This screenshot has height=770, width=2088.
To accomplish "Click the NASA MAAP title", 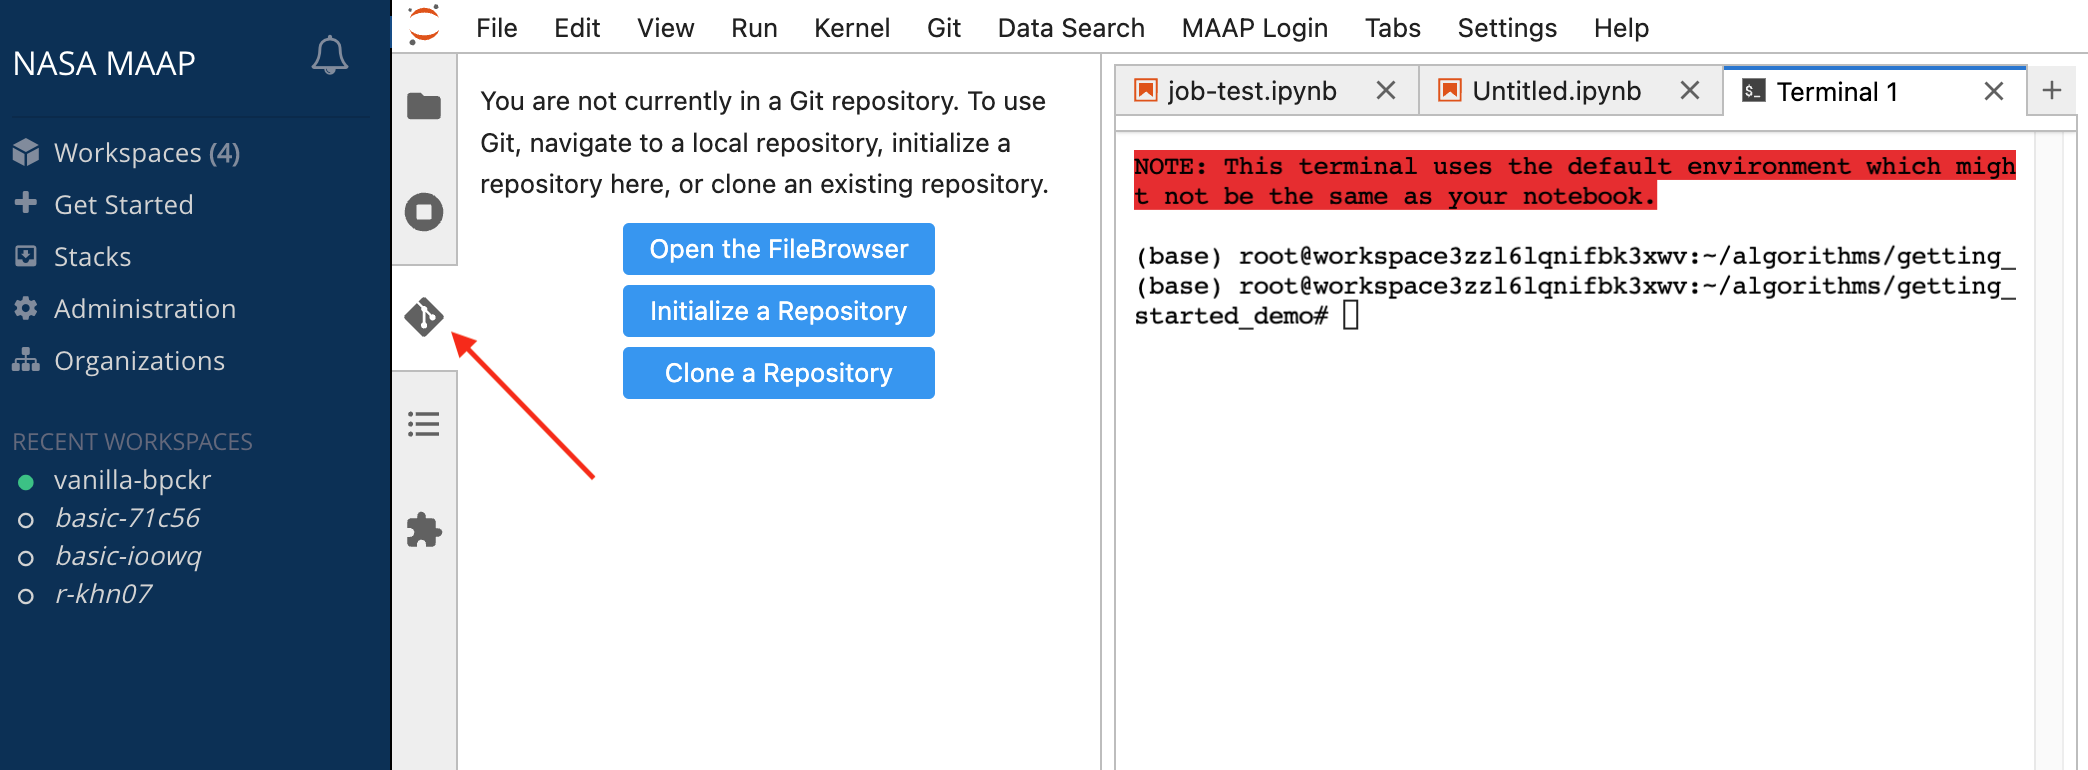I will pyautogui.click(x=104, y=63).
